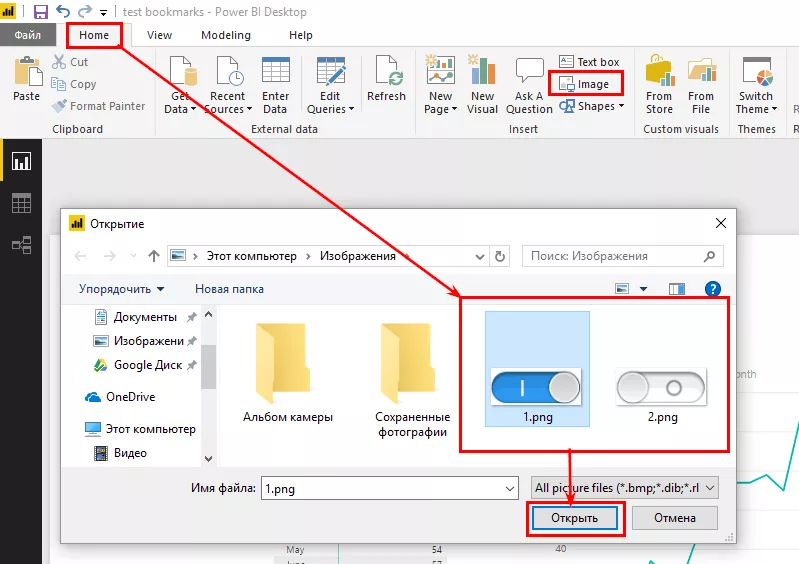Click the dialog Back arrow
799x564 pixels.
81,256
